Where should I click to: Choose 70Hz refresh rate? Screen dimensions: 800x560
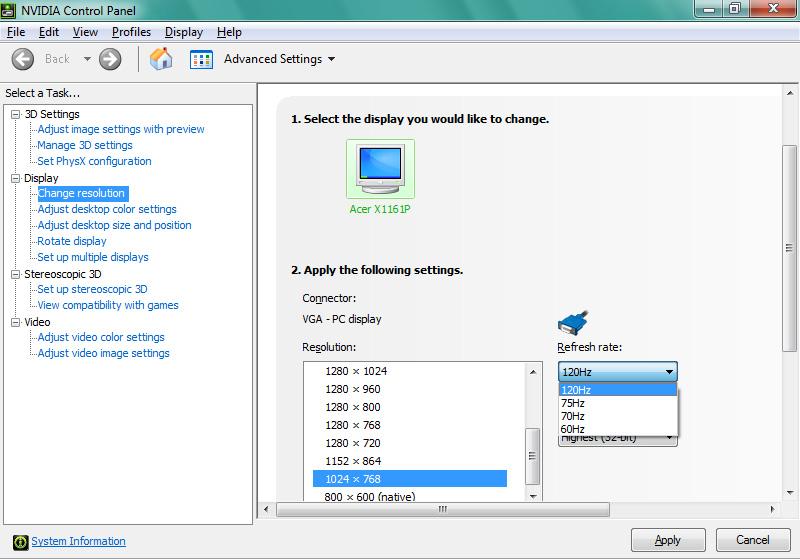pos(618,416)
